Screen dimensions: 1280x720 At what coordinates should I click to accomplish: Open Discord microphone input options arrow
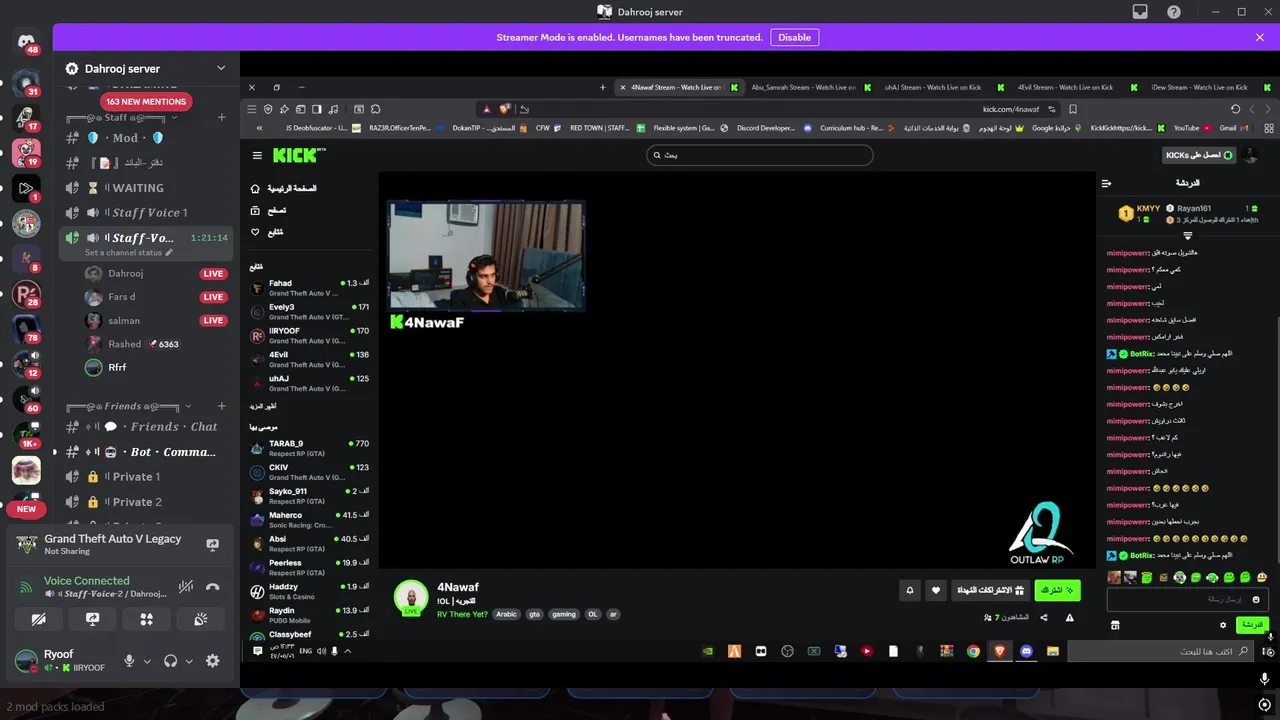(147, 661)
